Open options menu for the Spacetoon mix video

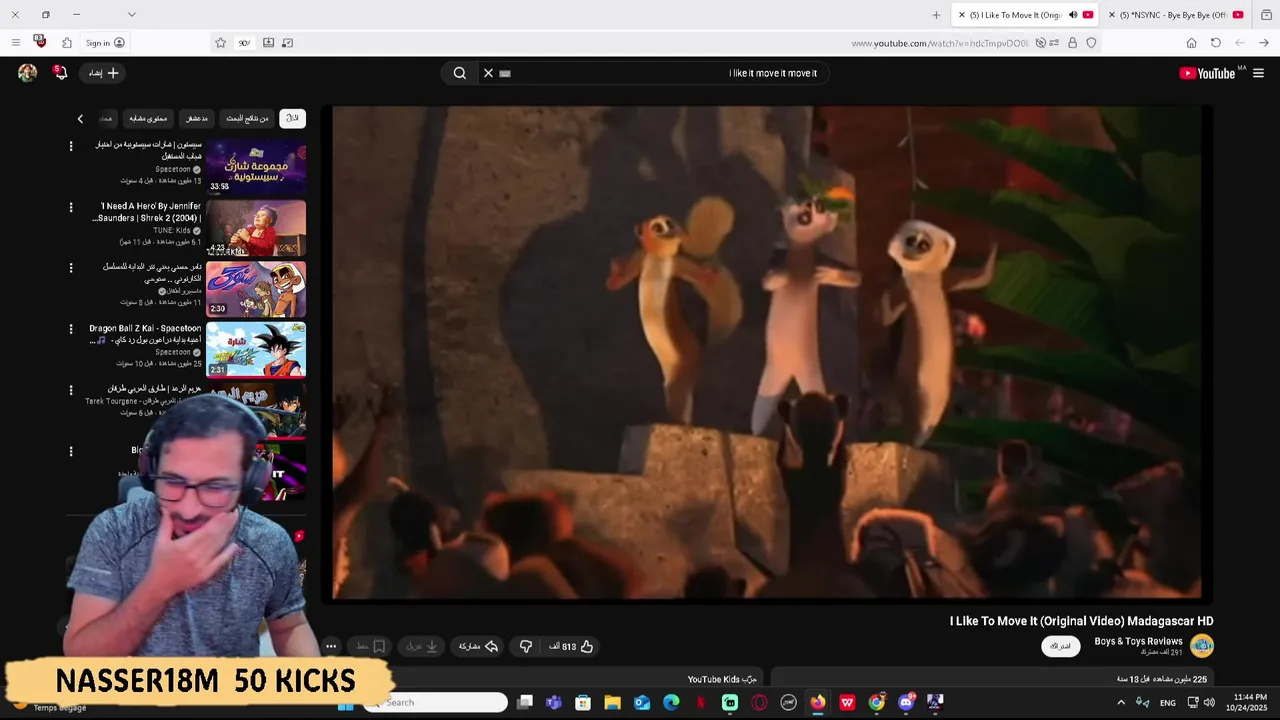click(x=70, y=146)
